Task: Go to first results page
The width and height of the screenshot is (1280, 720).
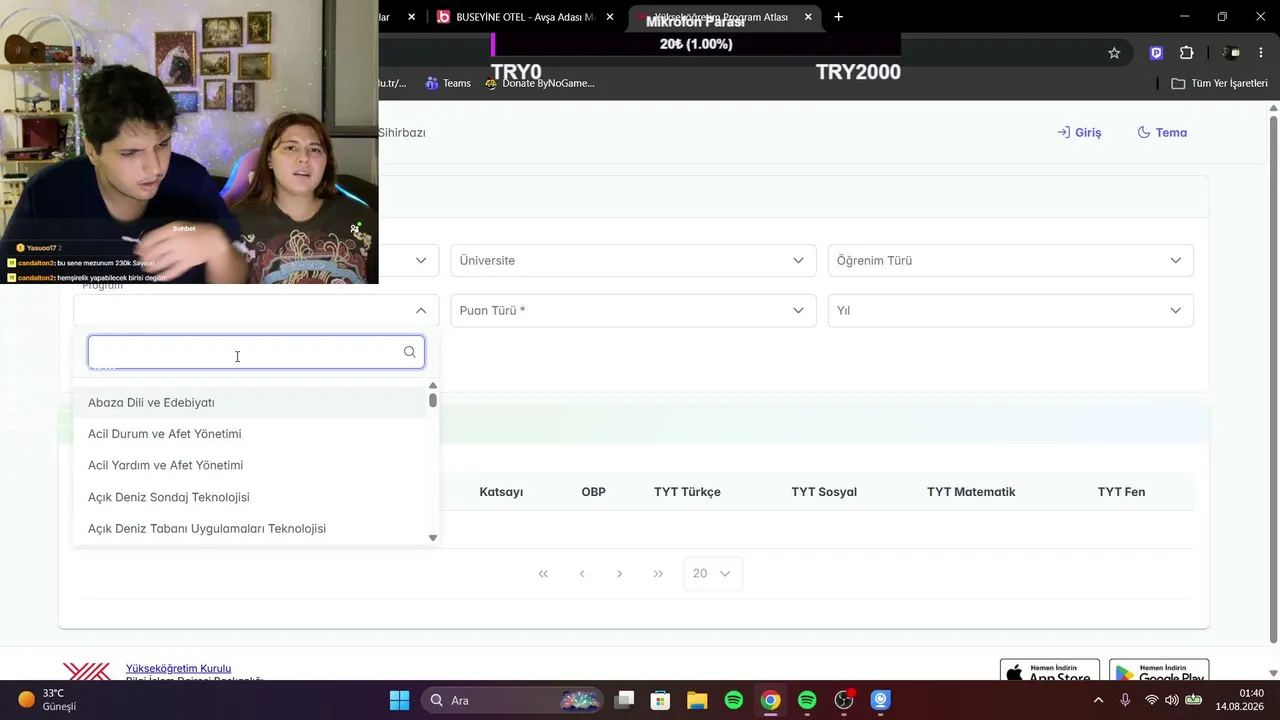Action: click(543, 574)
